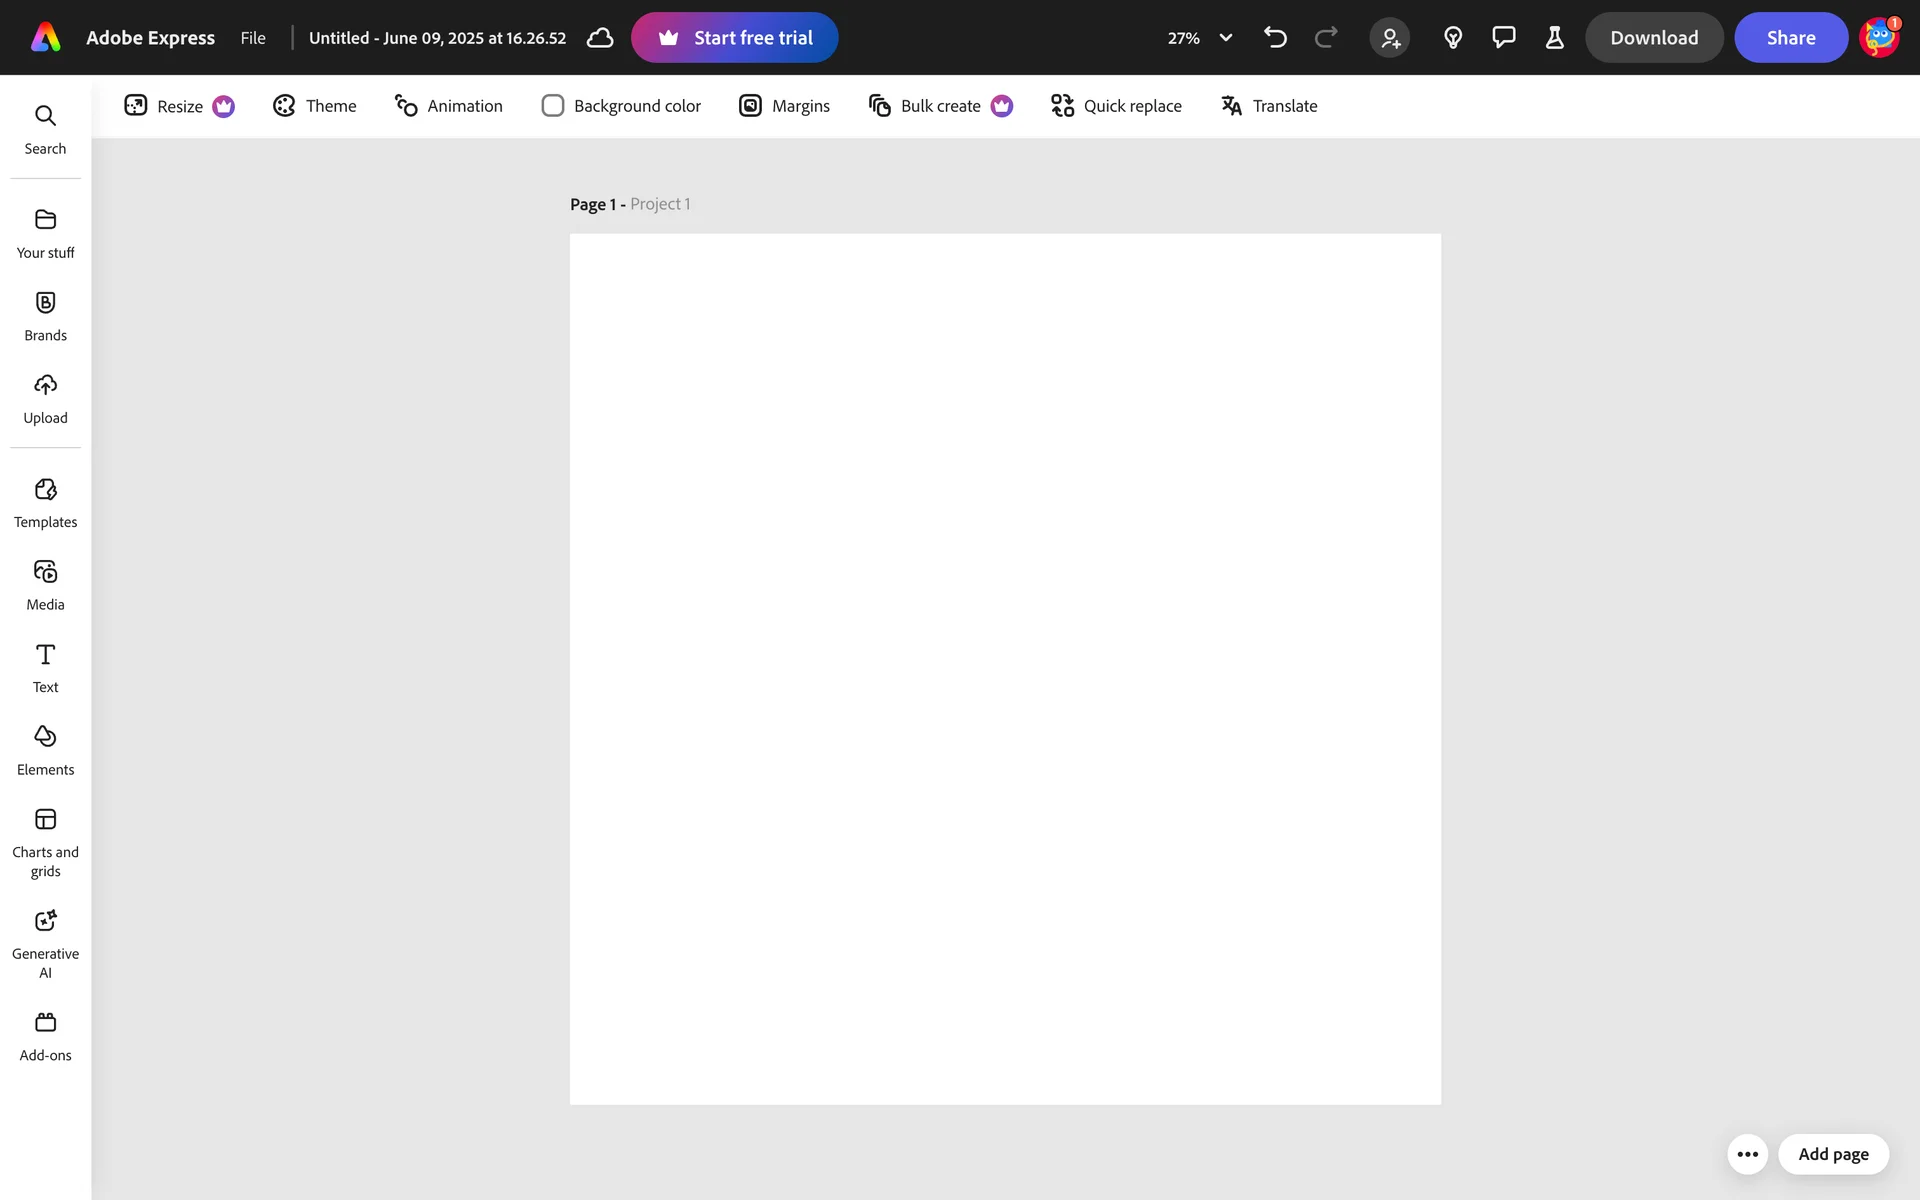Click the cloud sync status icon
The image size is (1920, 1200).
(x=600, y=38)
